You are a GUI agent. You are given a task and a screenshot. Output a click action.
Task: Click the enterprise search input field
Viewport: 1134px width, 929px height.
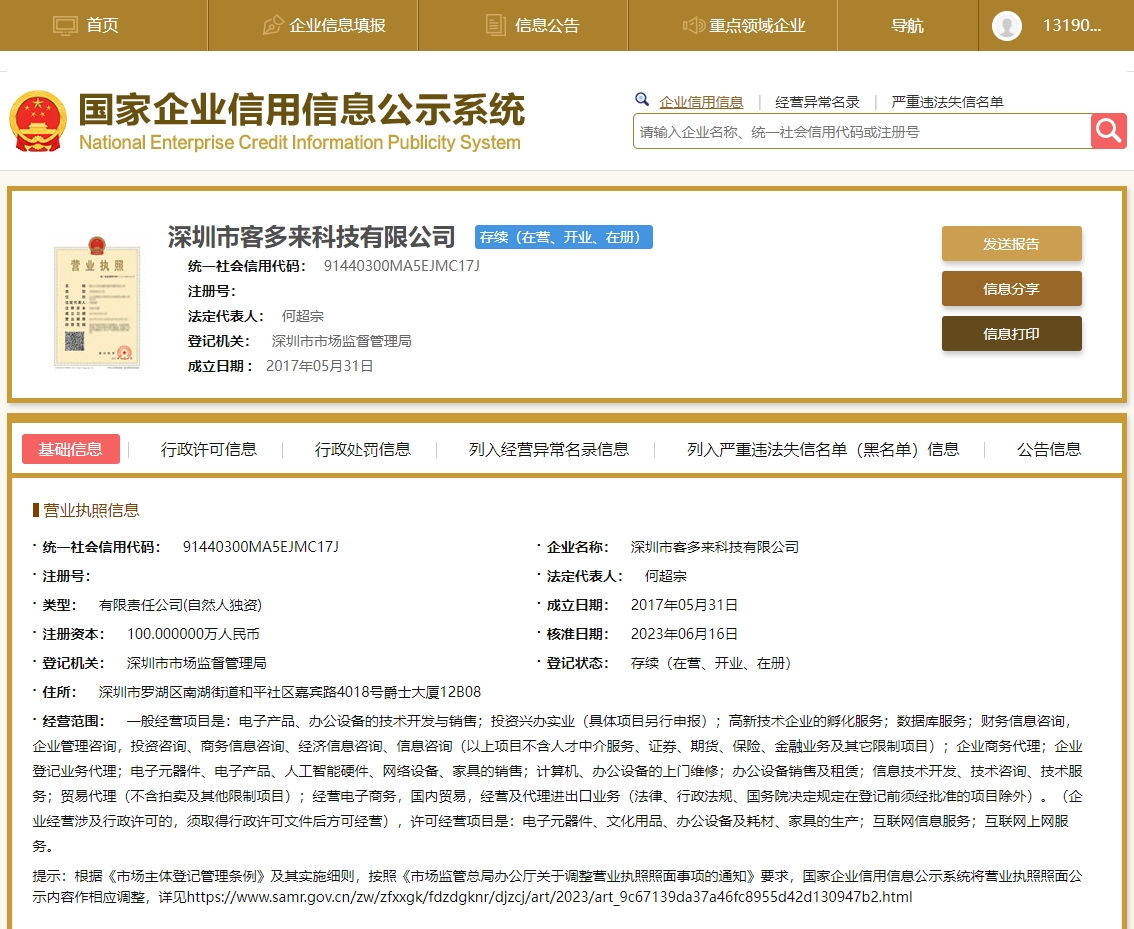(860, 130)
